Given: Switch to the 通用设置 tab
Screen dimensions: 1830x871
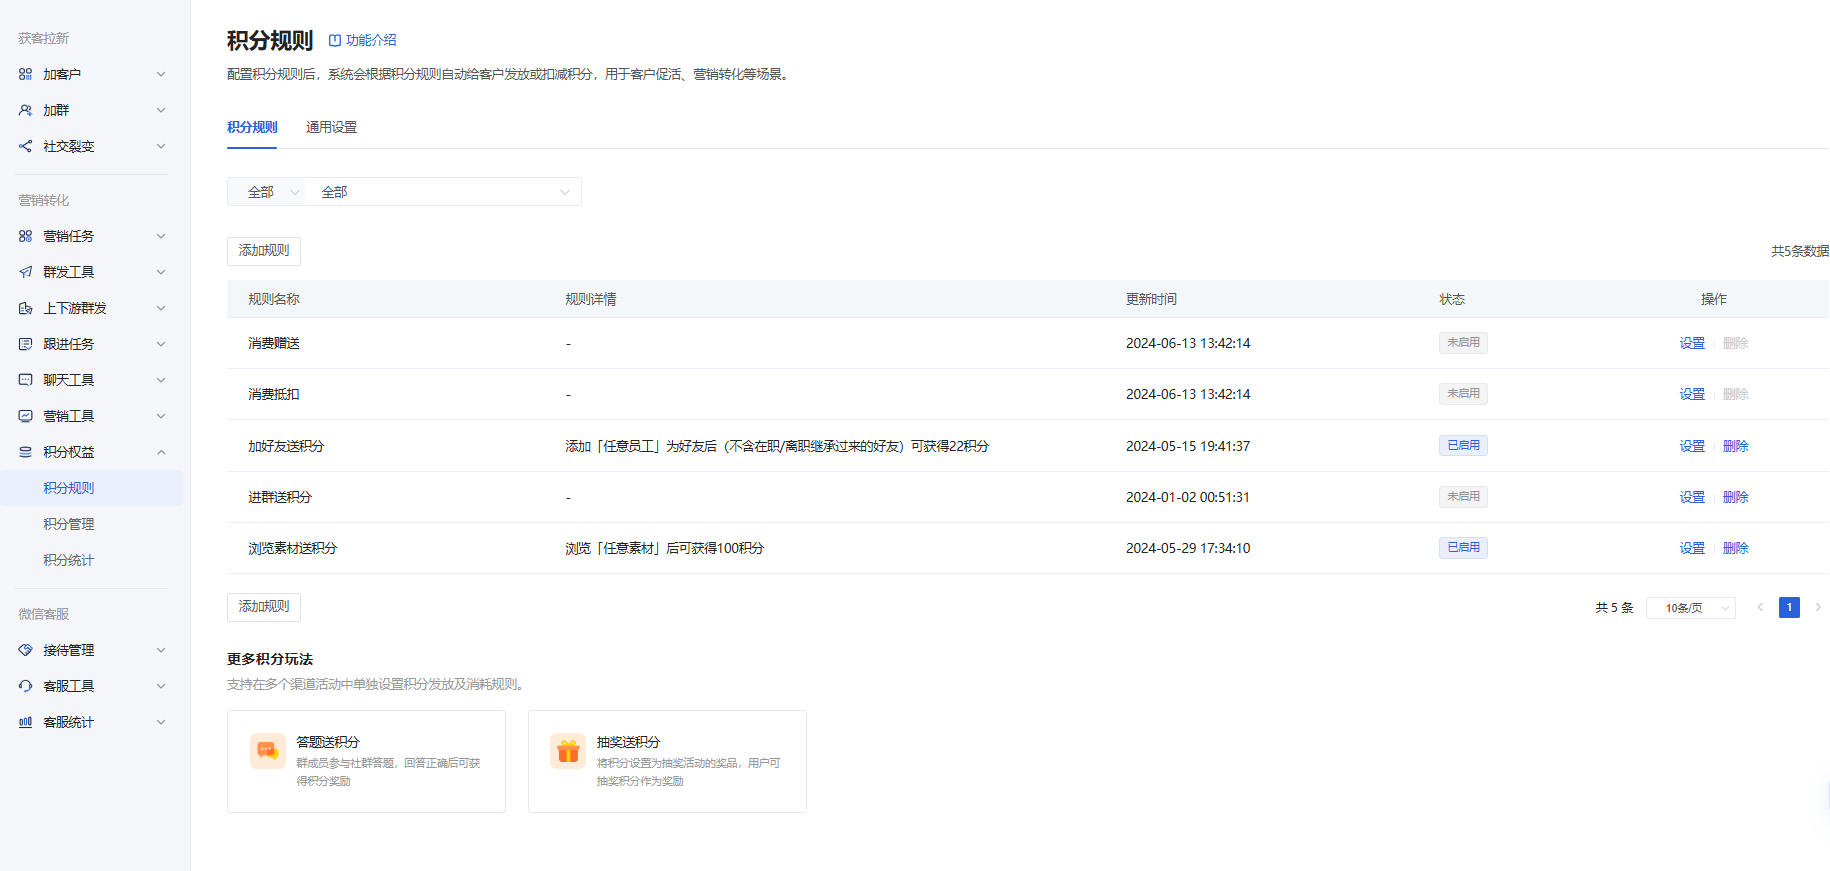Looking at the screenshot, I should (331, 127).
